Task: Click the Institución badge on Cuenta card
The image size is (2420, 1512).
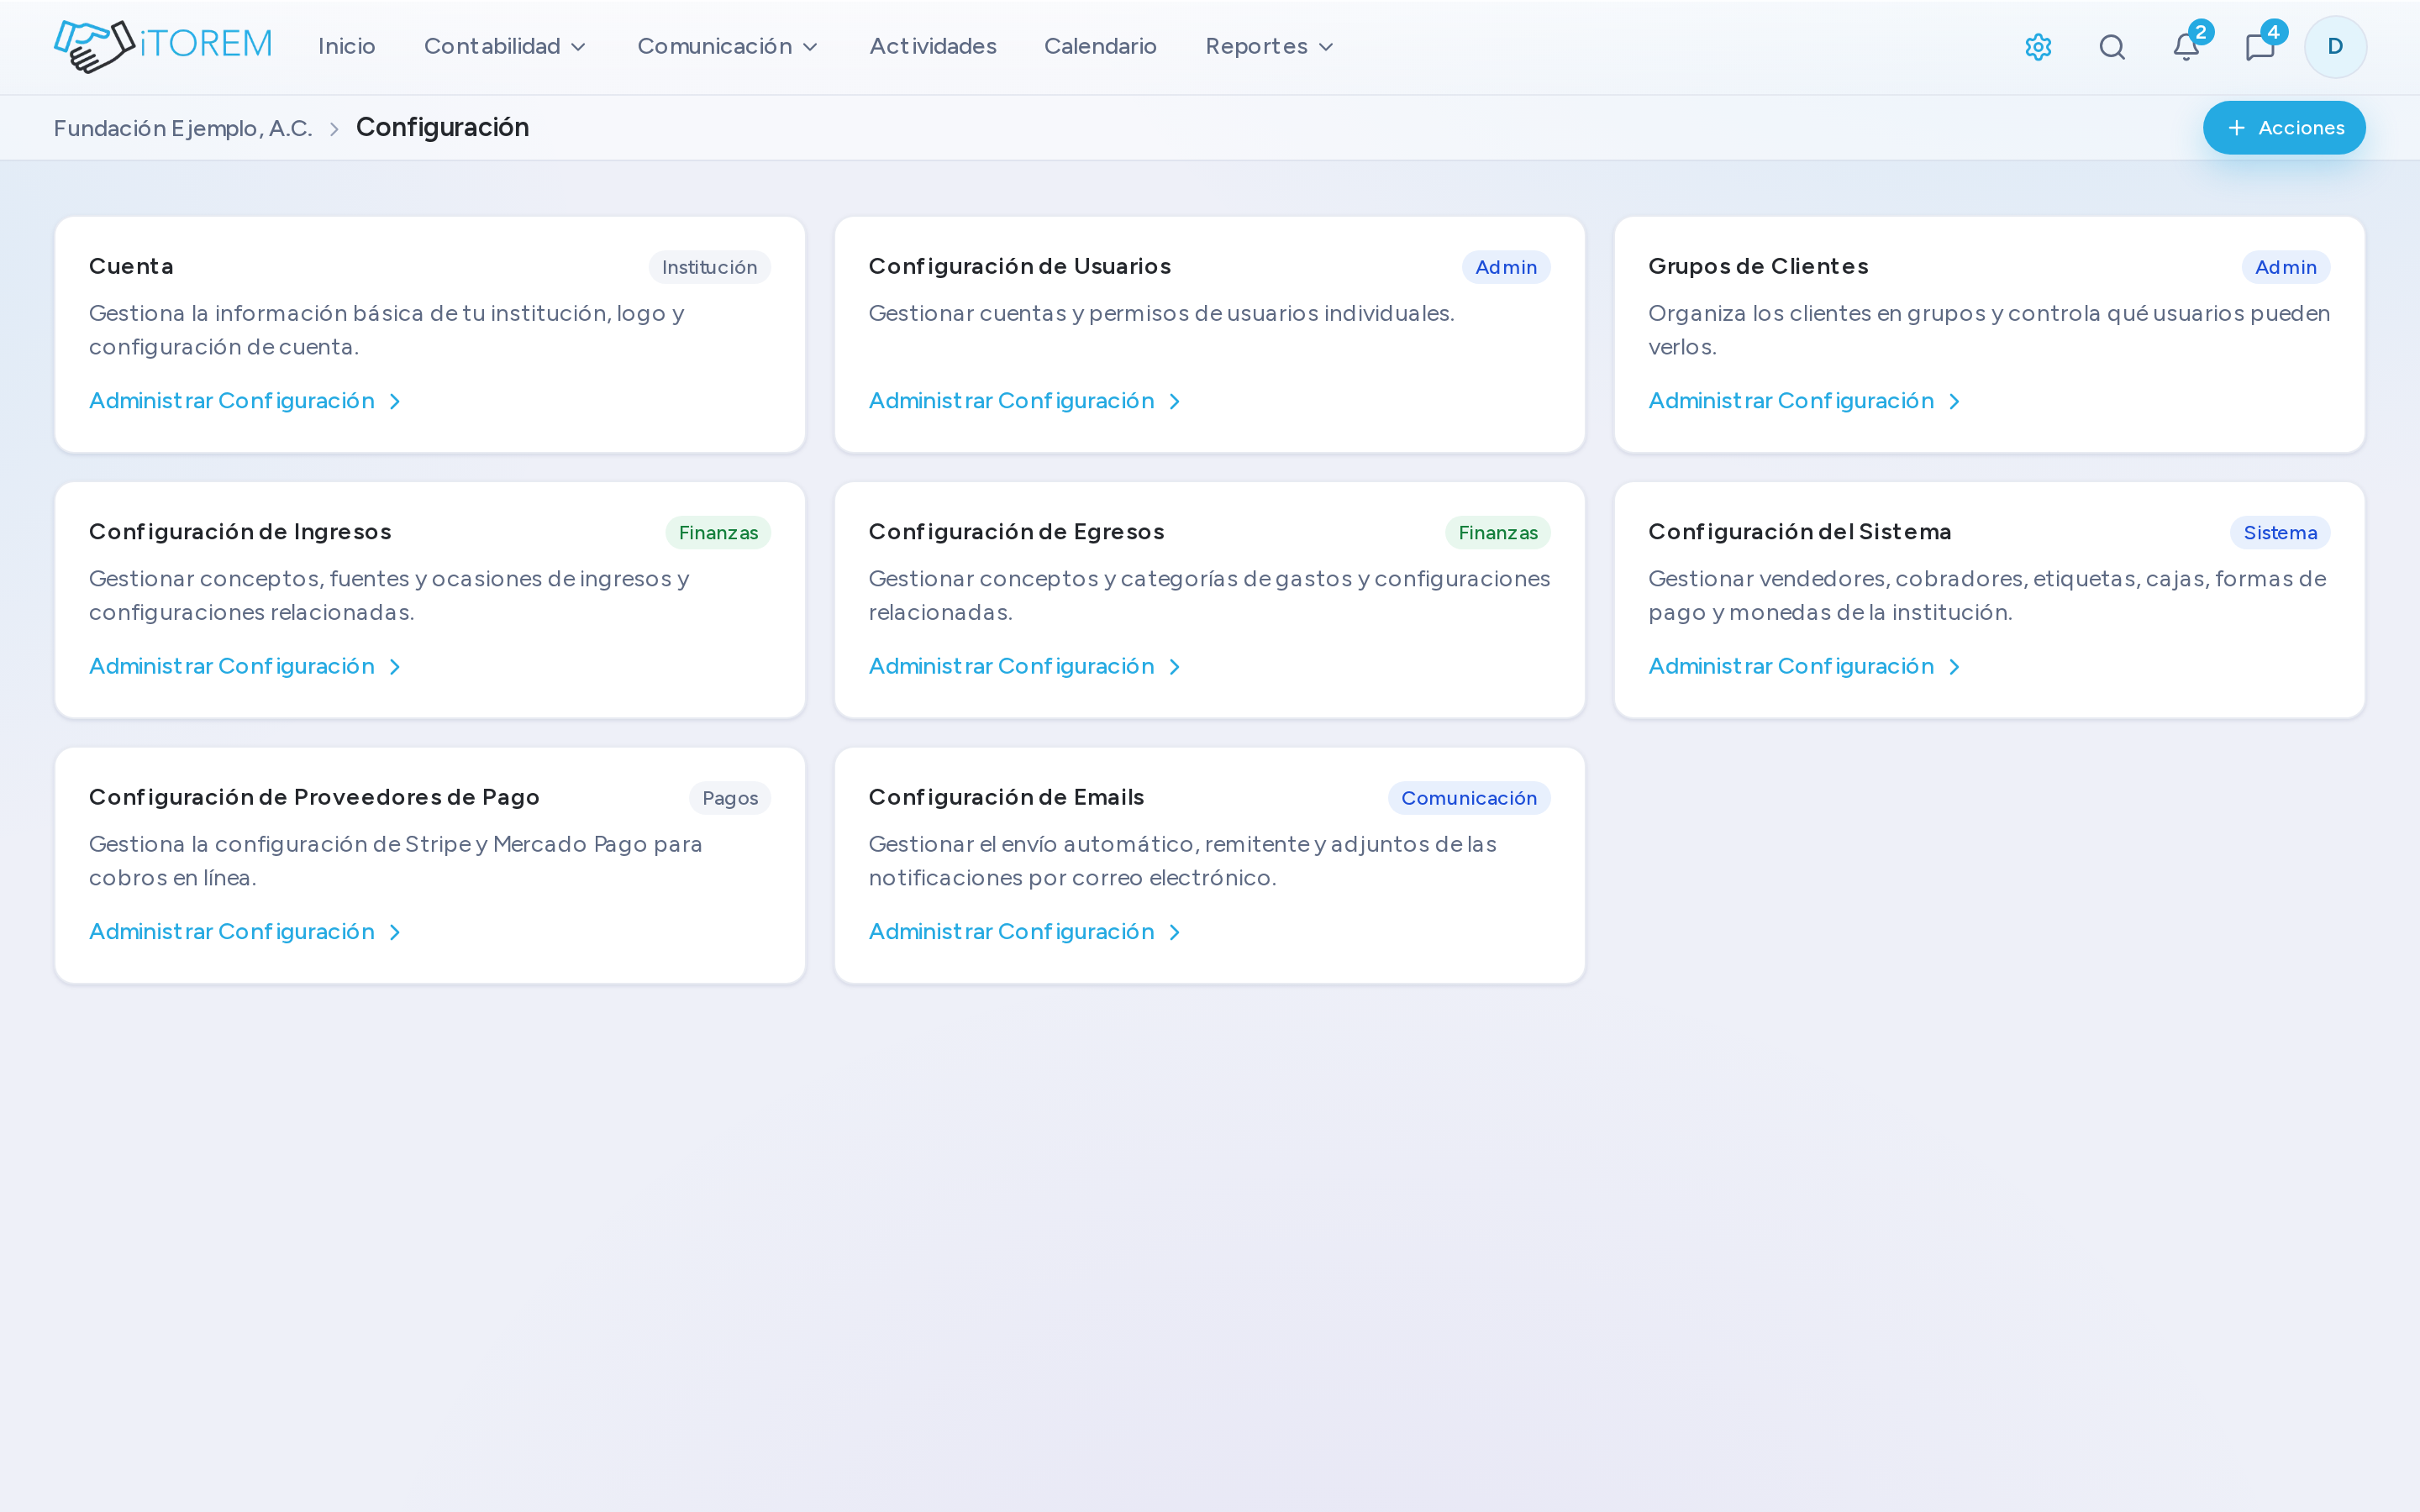Action: 709,267
